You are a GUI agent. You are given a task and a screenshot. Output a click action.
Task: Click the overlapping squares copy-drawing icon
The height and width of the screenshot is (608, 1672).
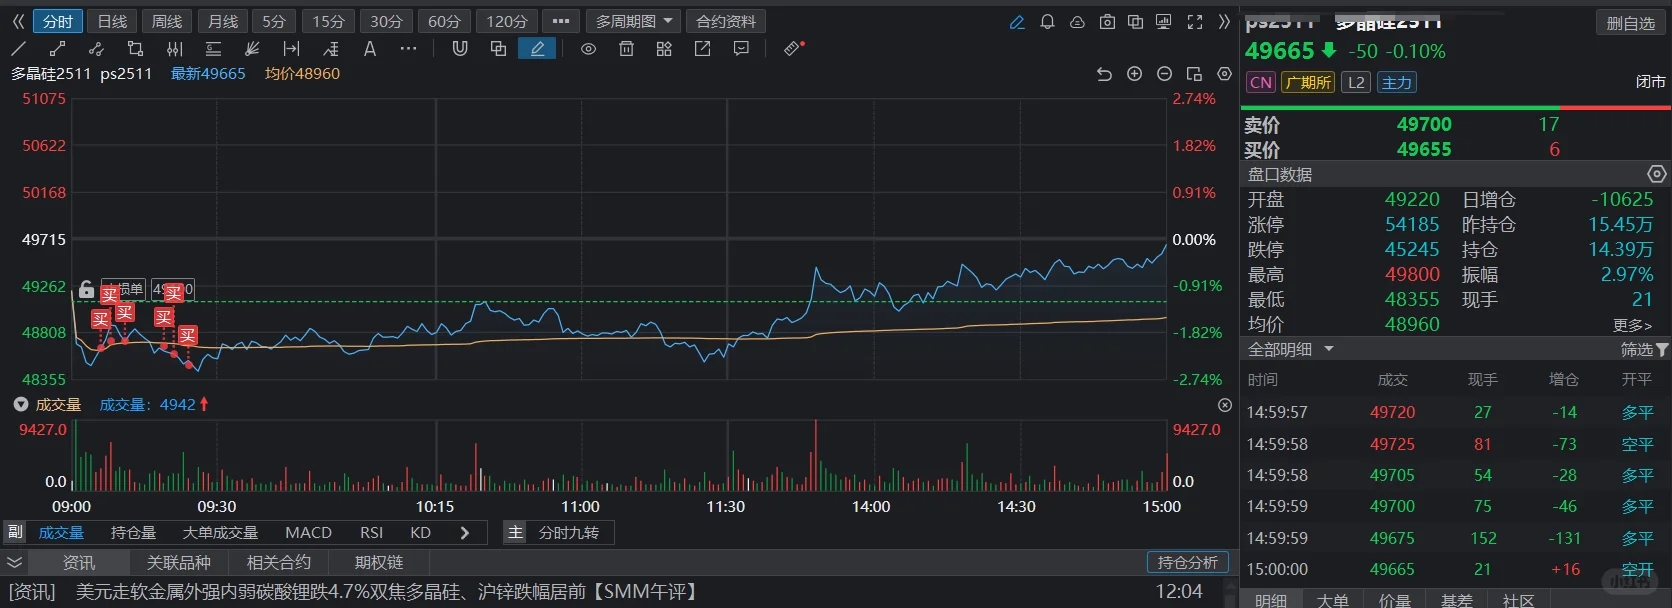(498, 48)
